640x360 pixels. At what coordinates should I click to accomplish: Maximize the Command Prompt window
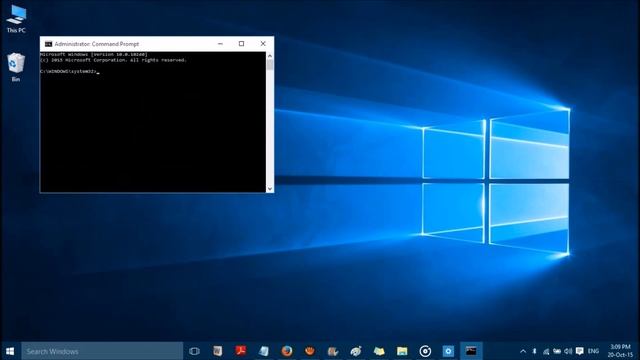[x=242, y=44]
